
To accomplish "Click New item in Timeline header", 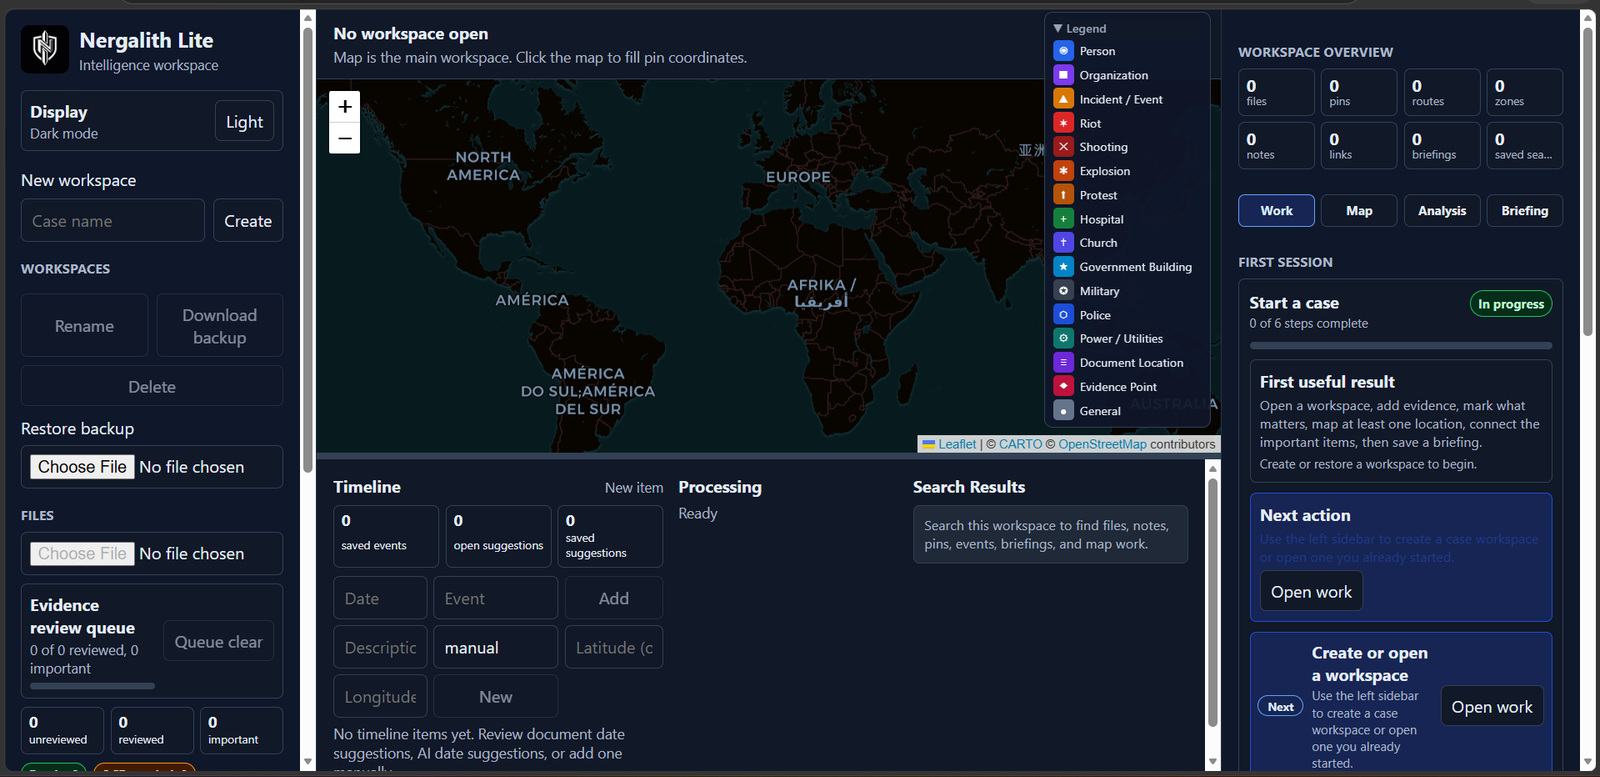I will (634, 488).
